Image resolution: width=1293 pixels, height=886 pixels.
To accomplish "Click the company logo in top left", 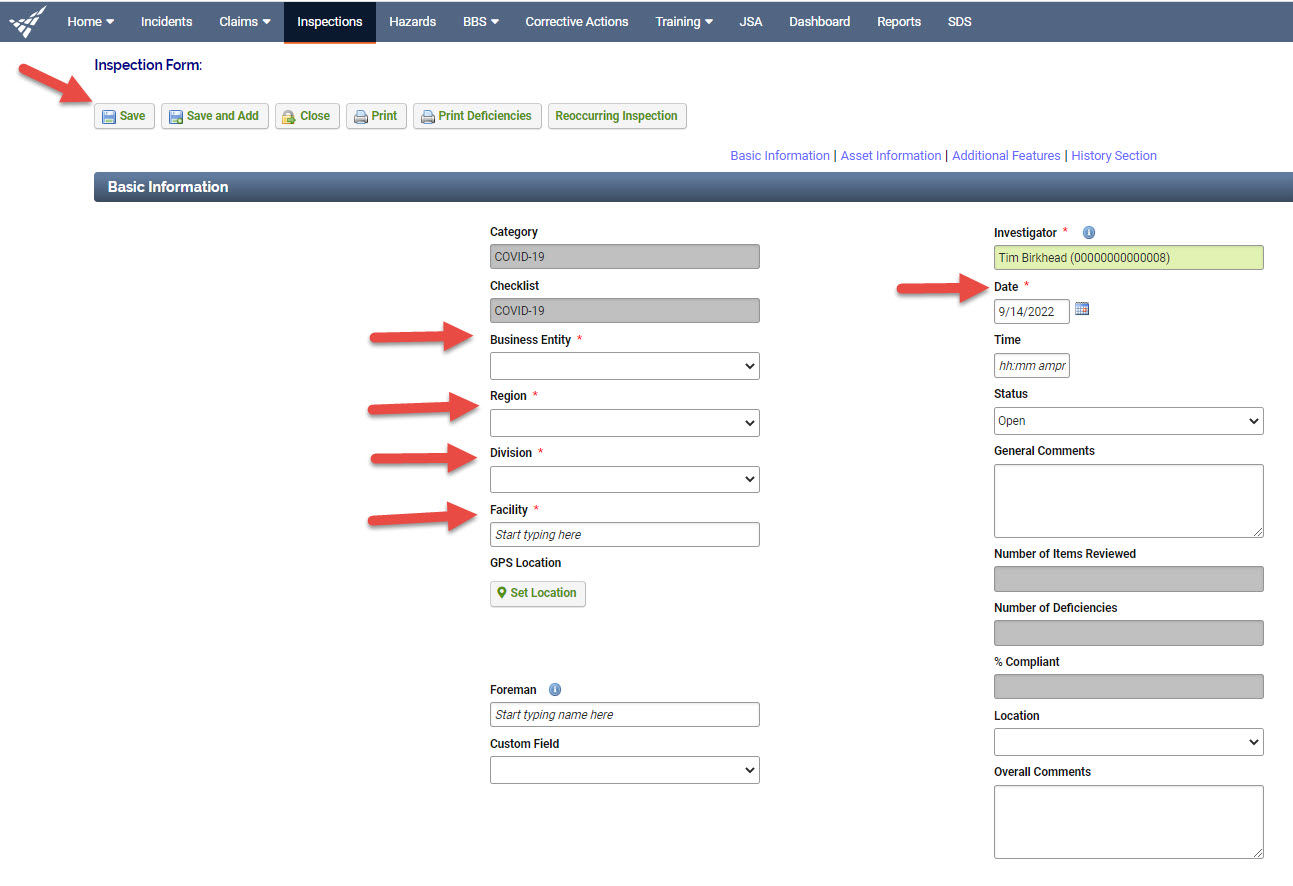I will (26, 20).
